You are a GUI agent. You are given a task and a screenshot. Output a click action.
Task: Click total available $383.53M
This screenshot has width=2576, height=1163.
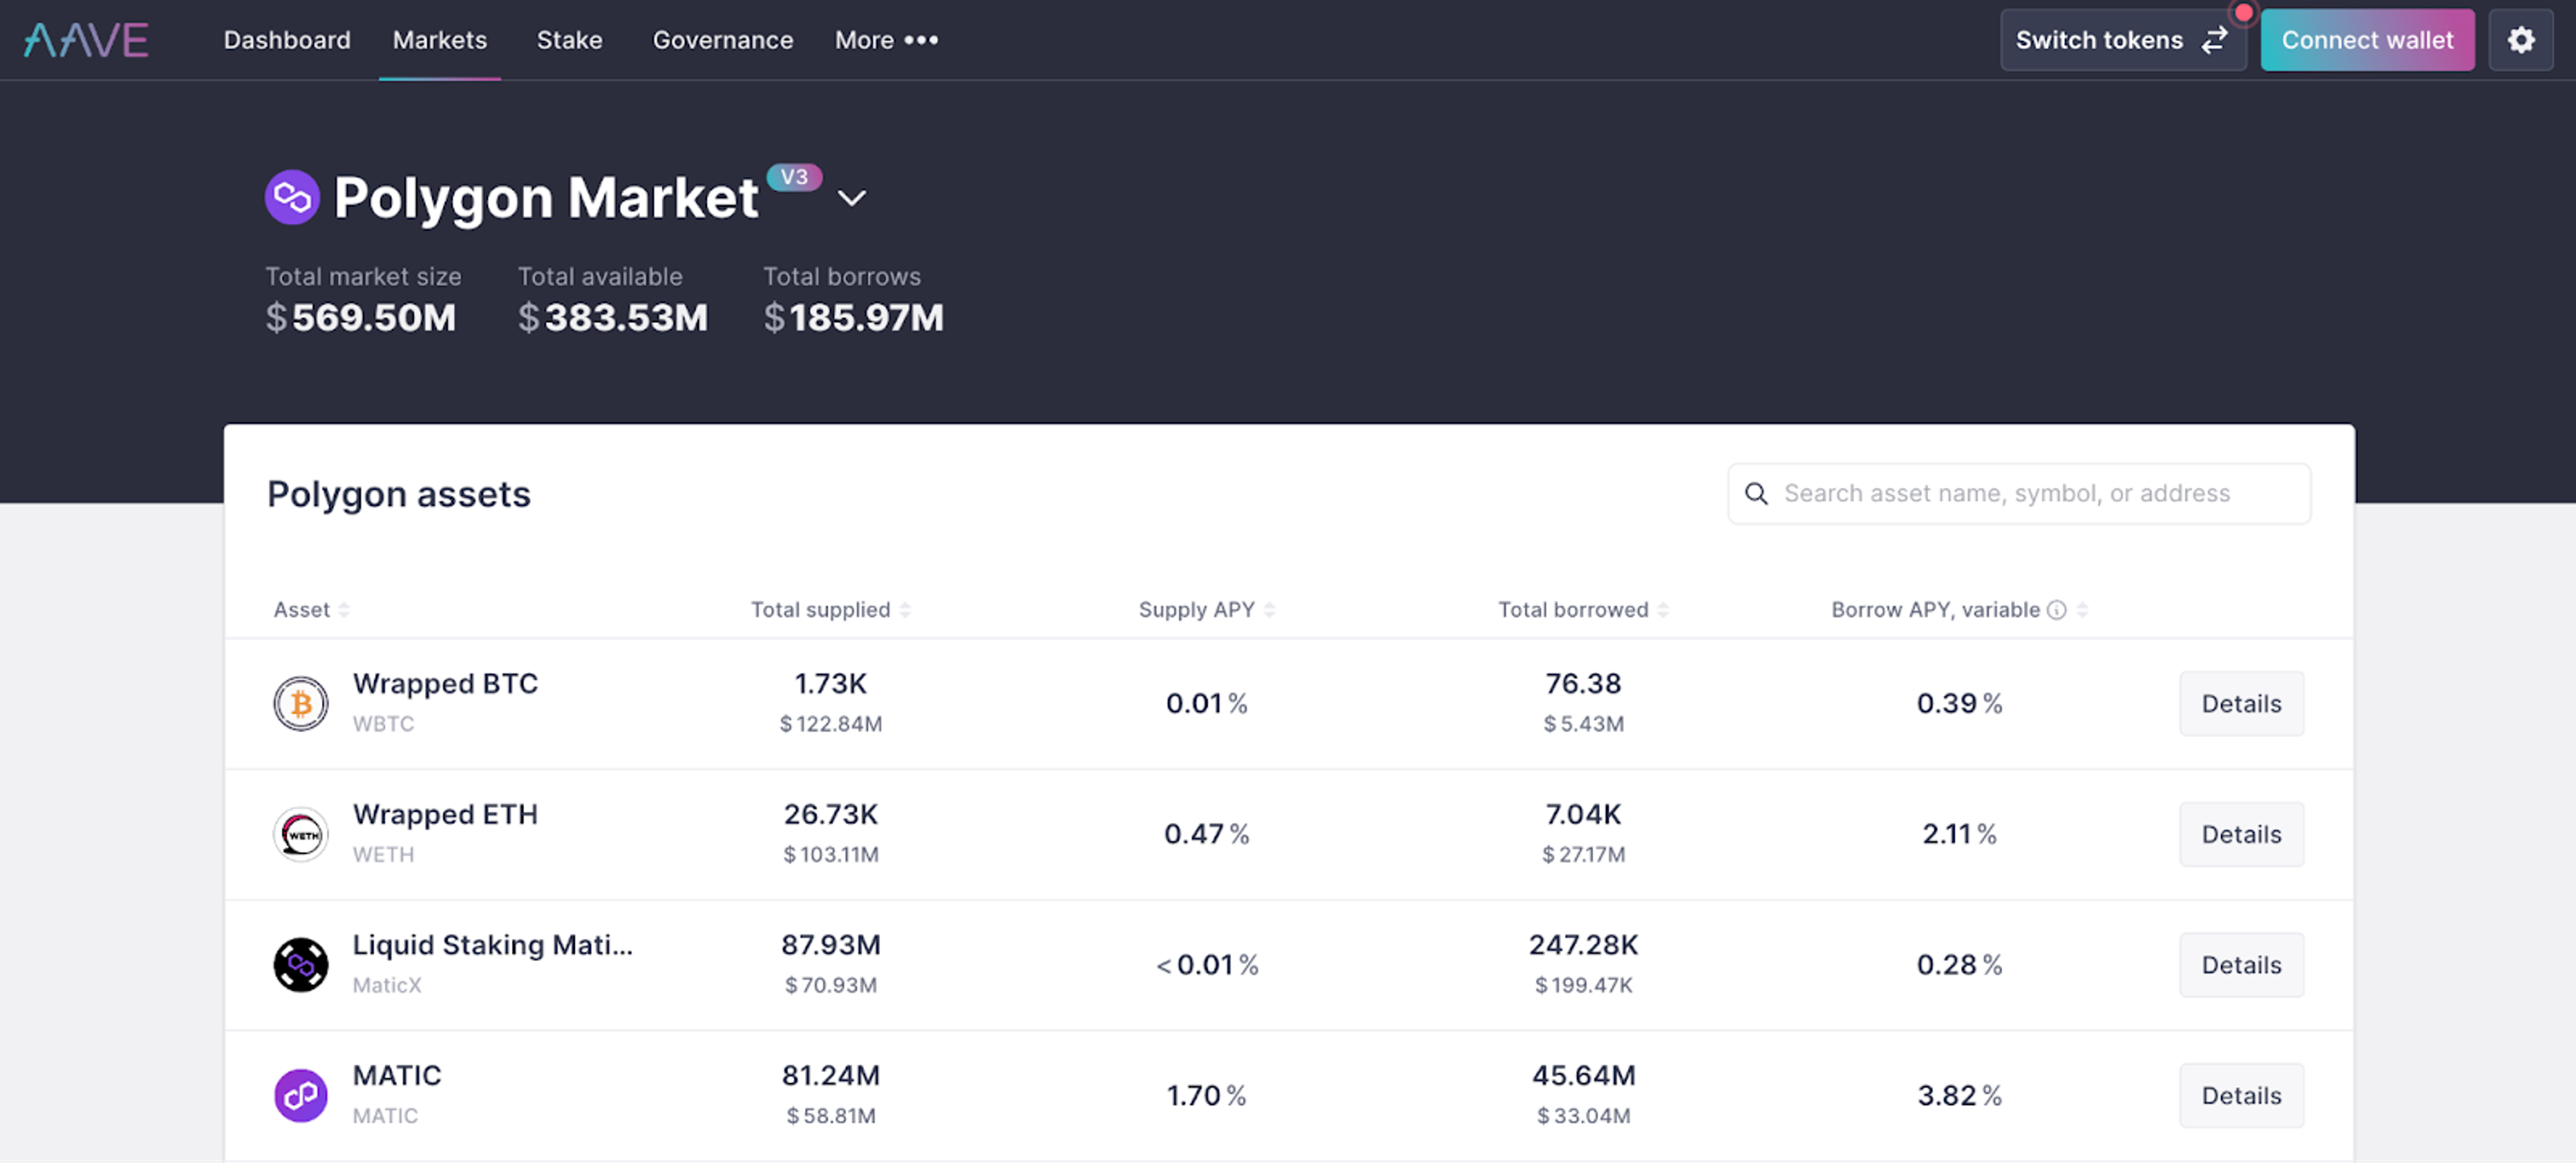tap(613, 318)
